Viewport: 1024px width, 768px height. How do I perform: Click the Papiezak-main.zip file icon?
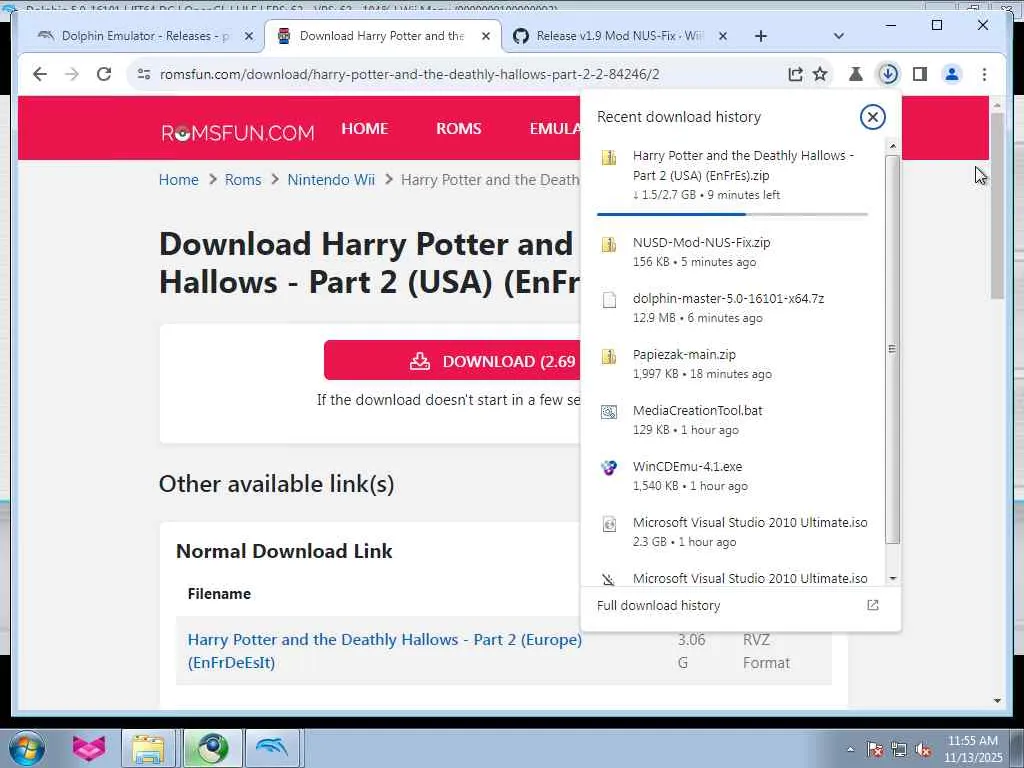click(609, 356)
